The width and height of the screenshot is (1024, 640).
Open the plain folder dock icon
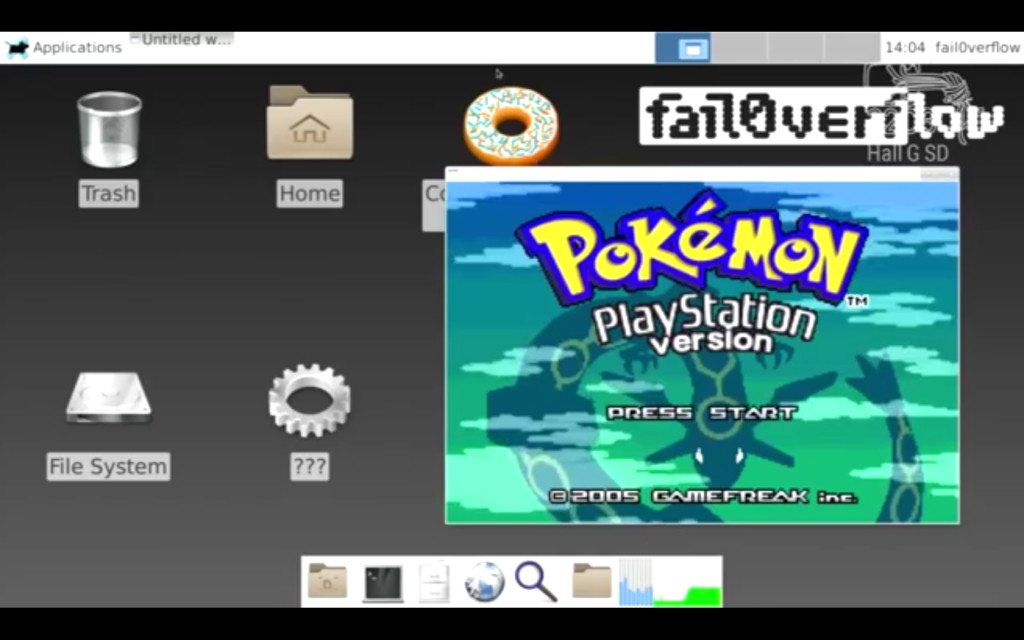592,581
